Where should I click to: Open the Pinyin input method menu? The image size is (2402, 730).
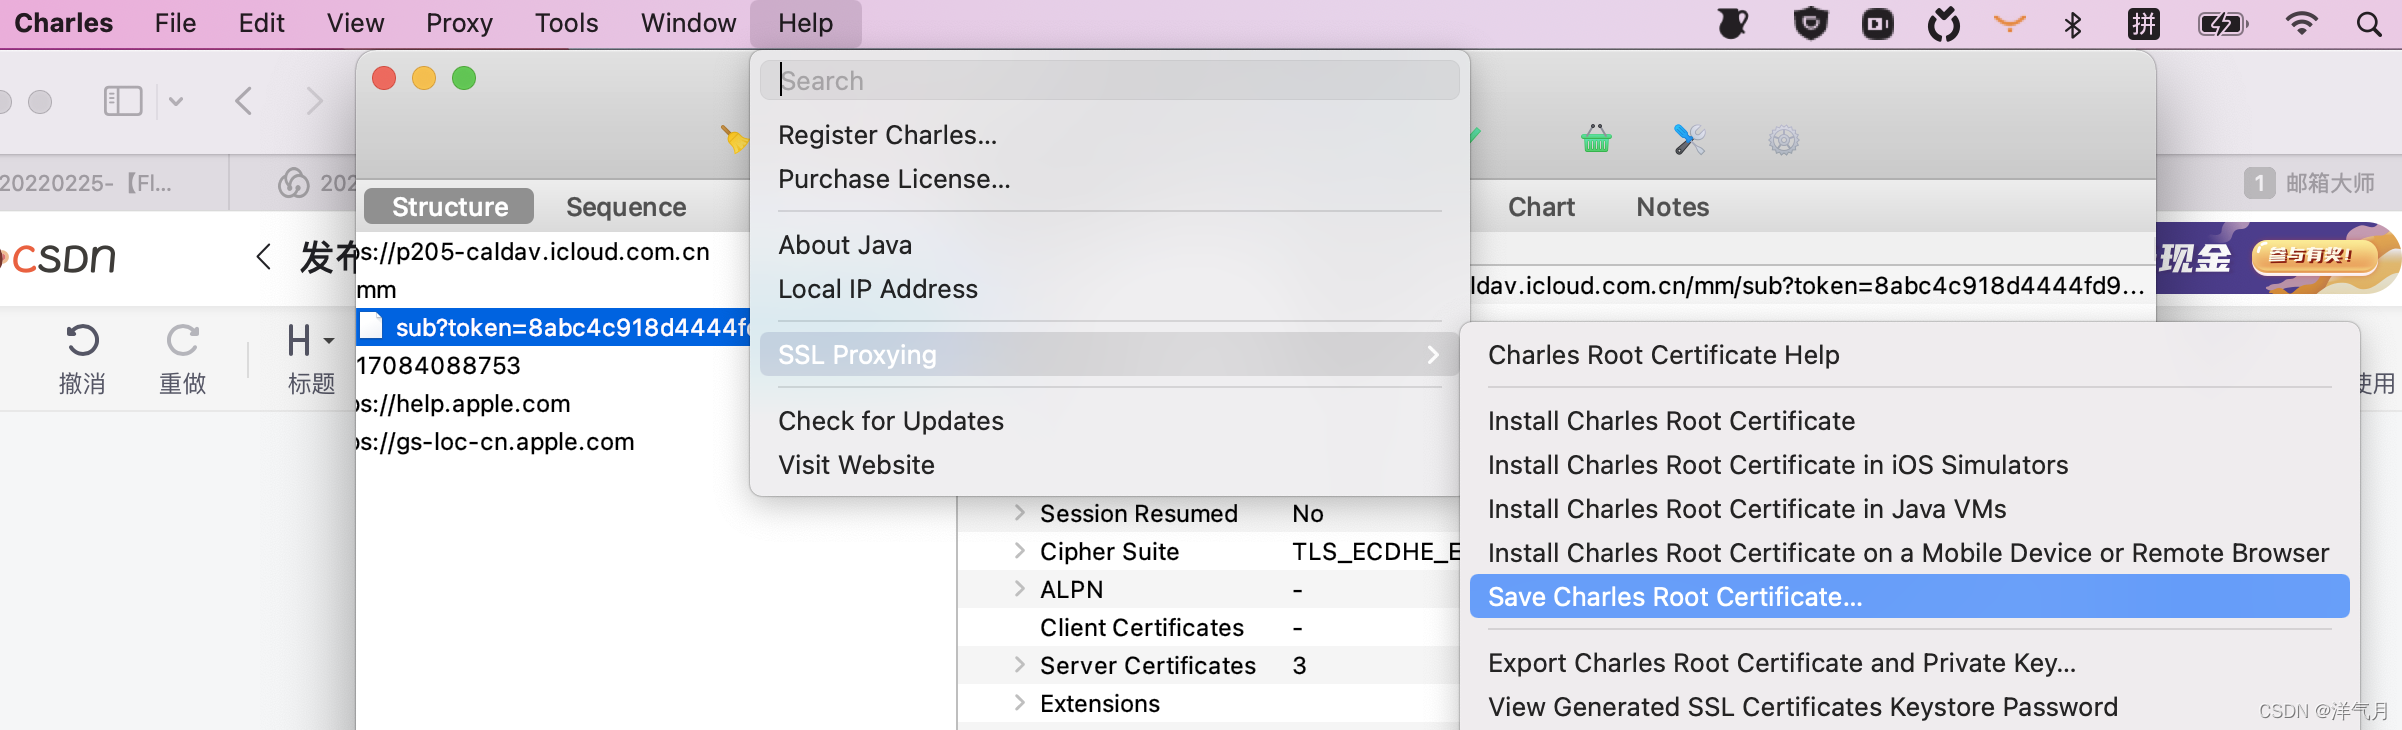click(2143, 23)
